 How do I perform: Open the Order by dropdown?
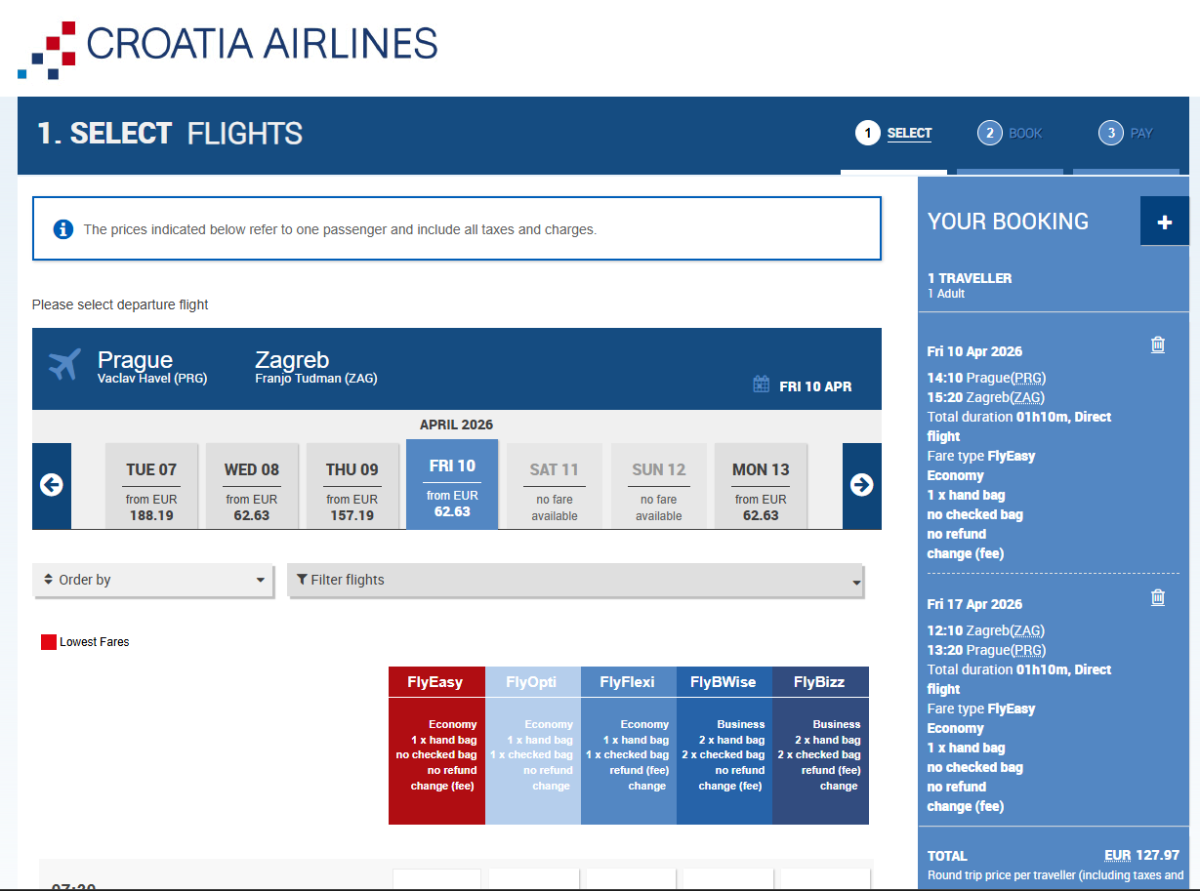click(153, 580)
